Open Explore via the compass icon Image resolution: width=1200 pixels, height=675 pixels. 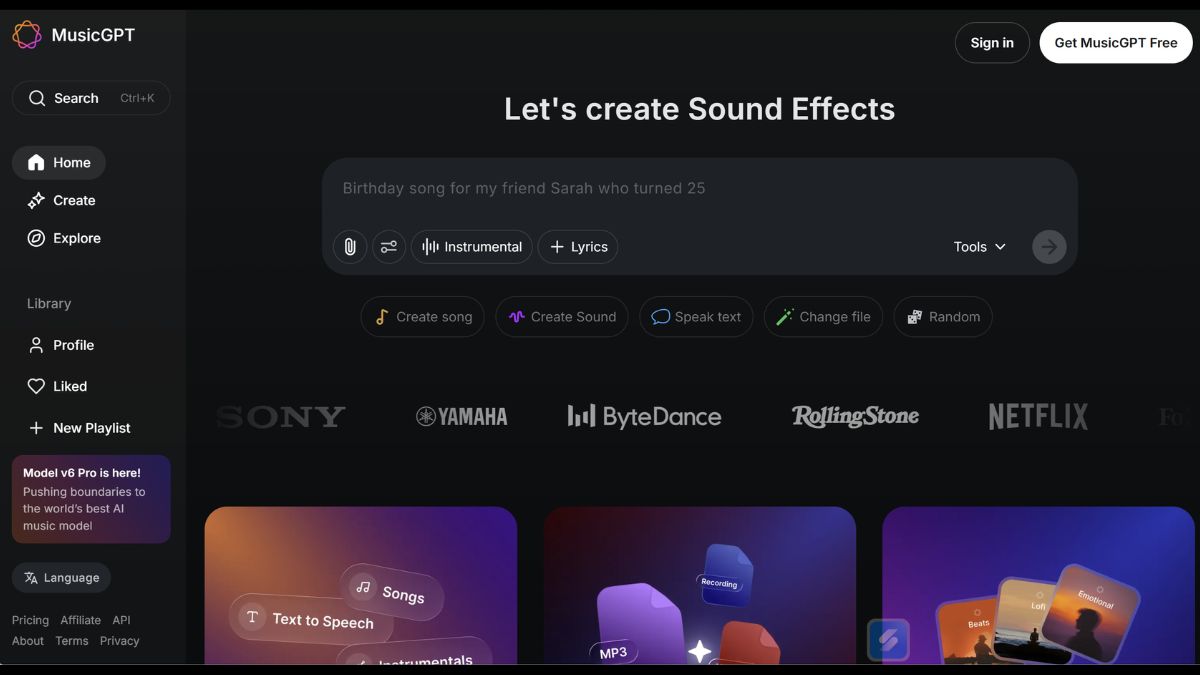pyautogui.click(x=36, y=238)
